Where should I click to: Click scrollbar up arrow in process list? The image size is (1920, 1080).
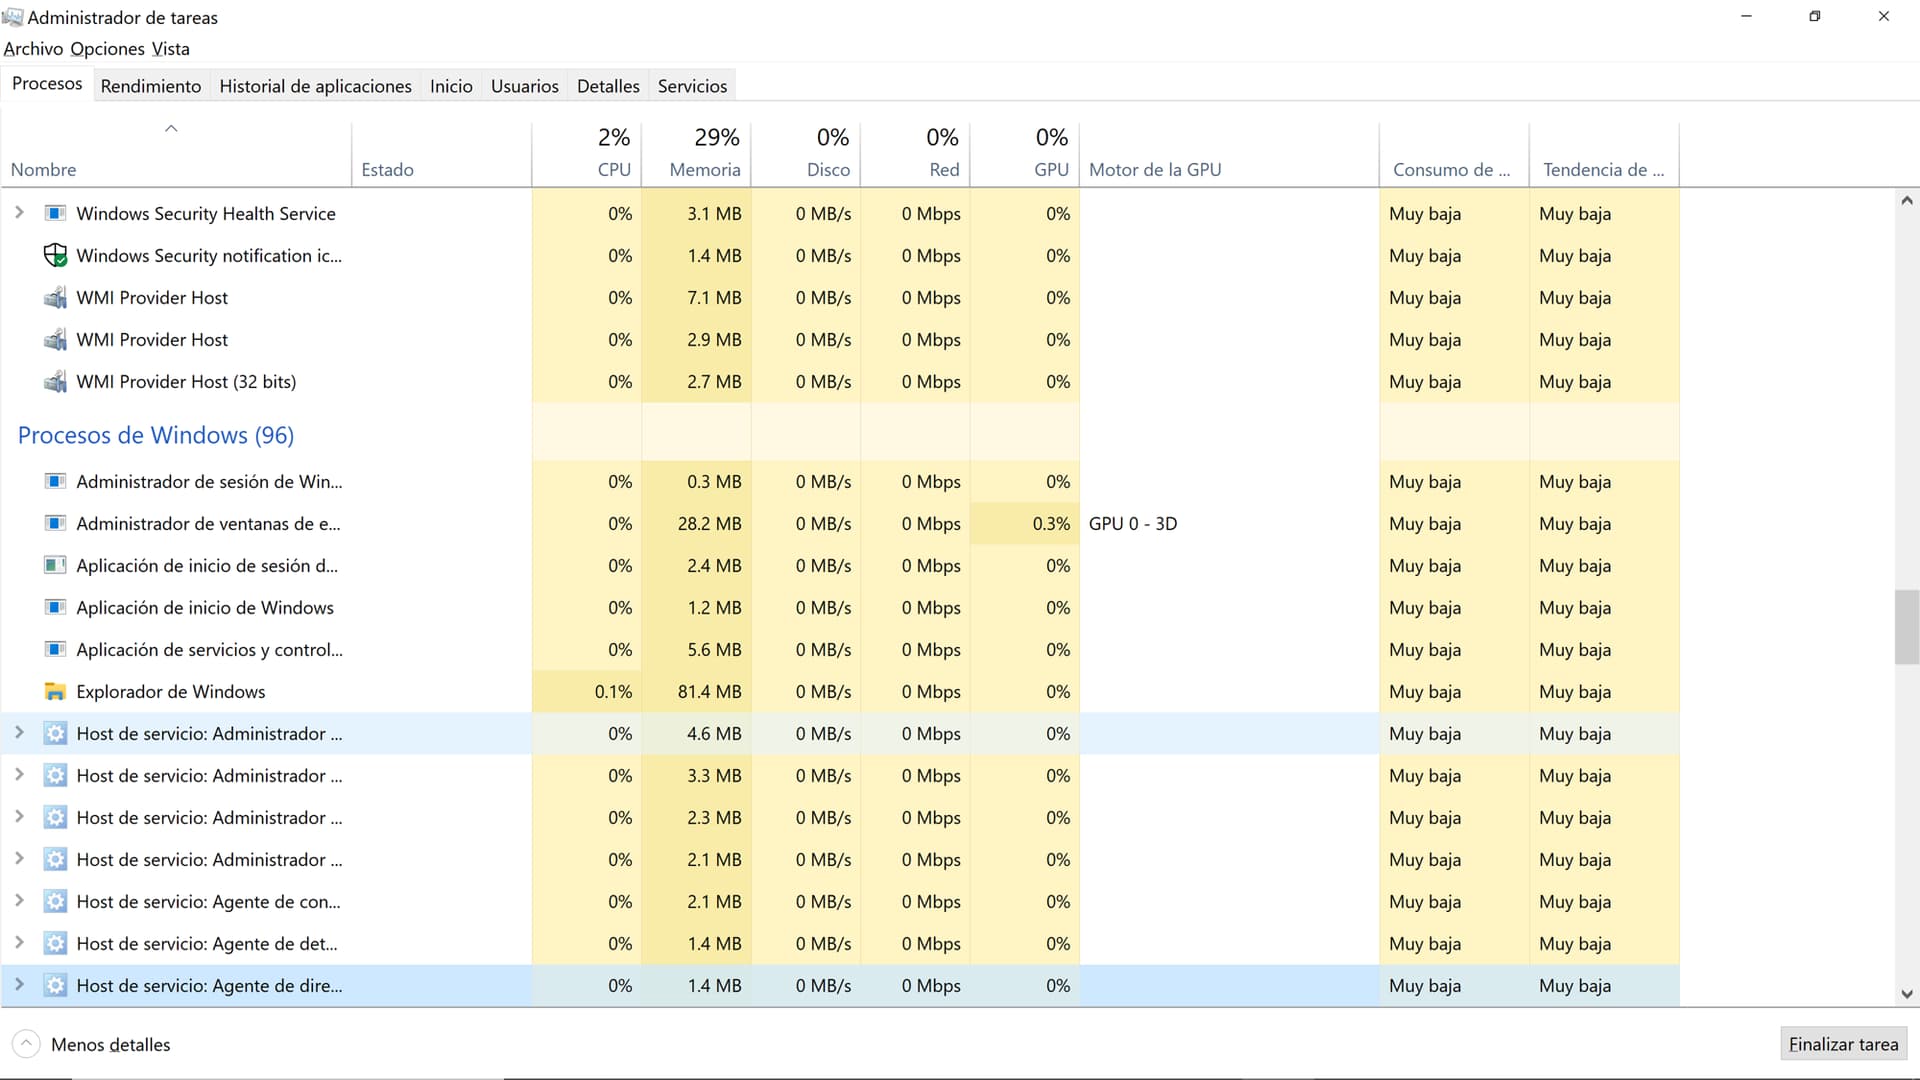coord(1906,201)
